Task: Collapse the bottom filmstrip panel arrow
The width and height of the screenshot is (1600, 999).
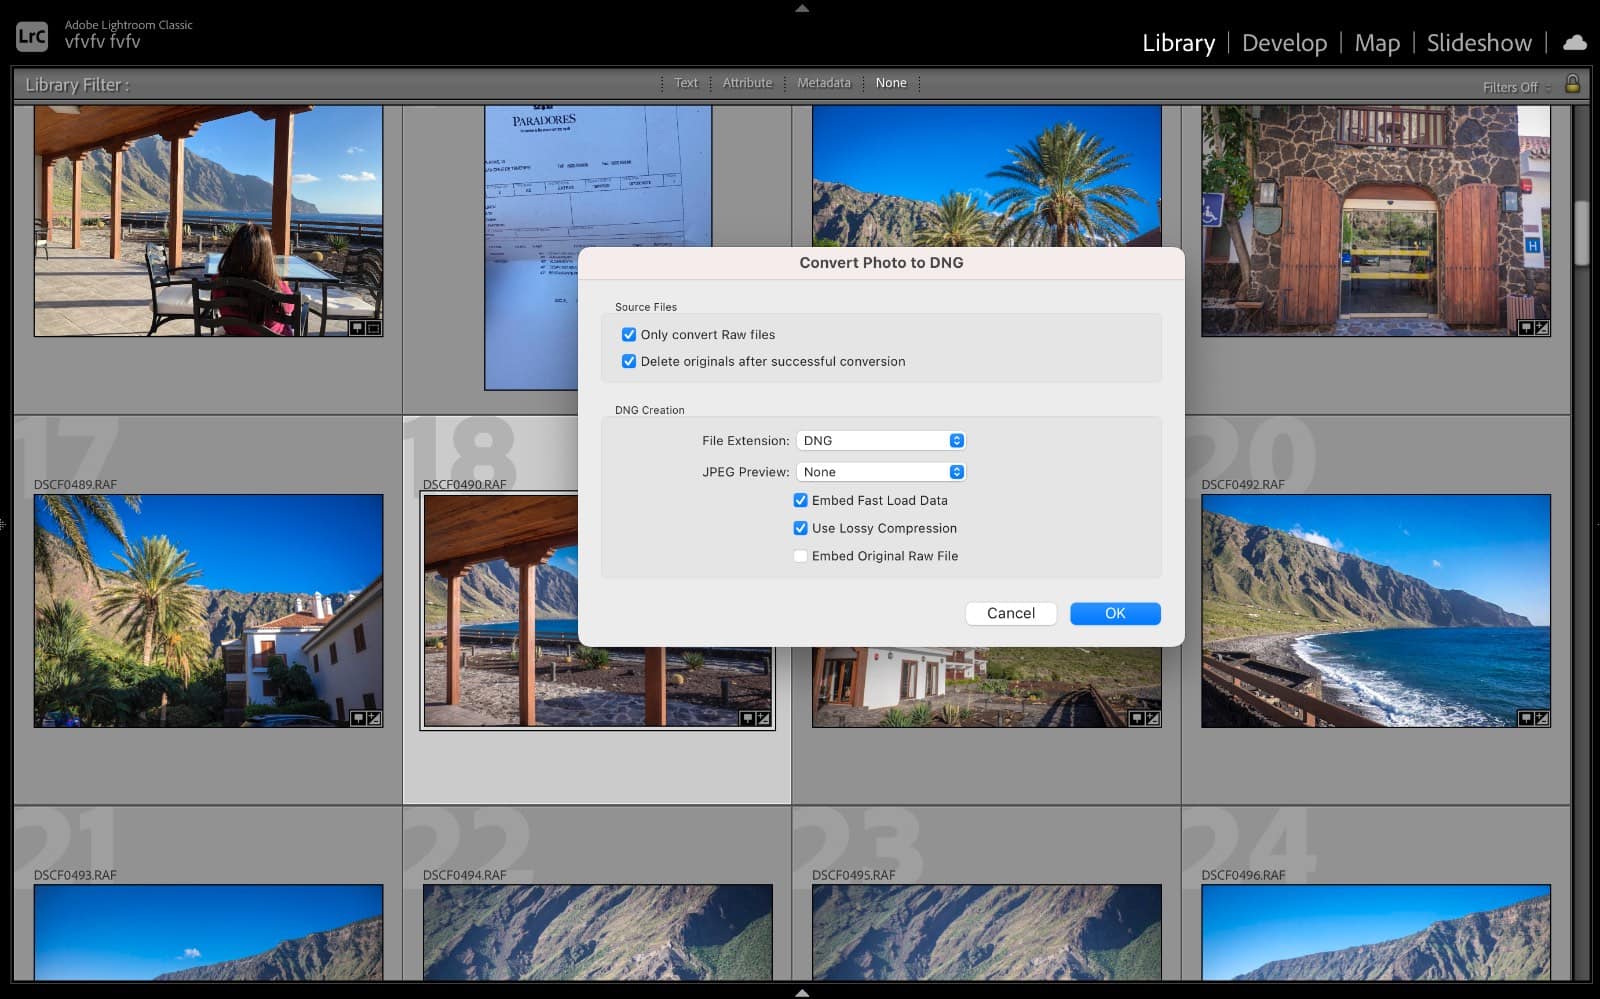Action: (x=801, y=992)
